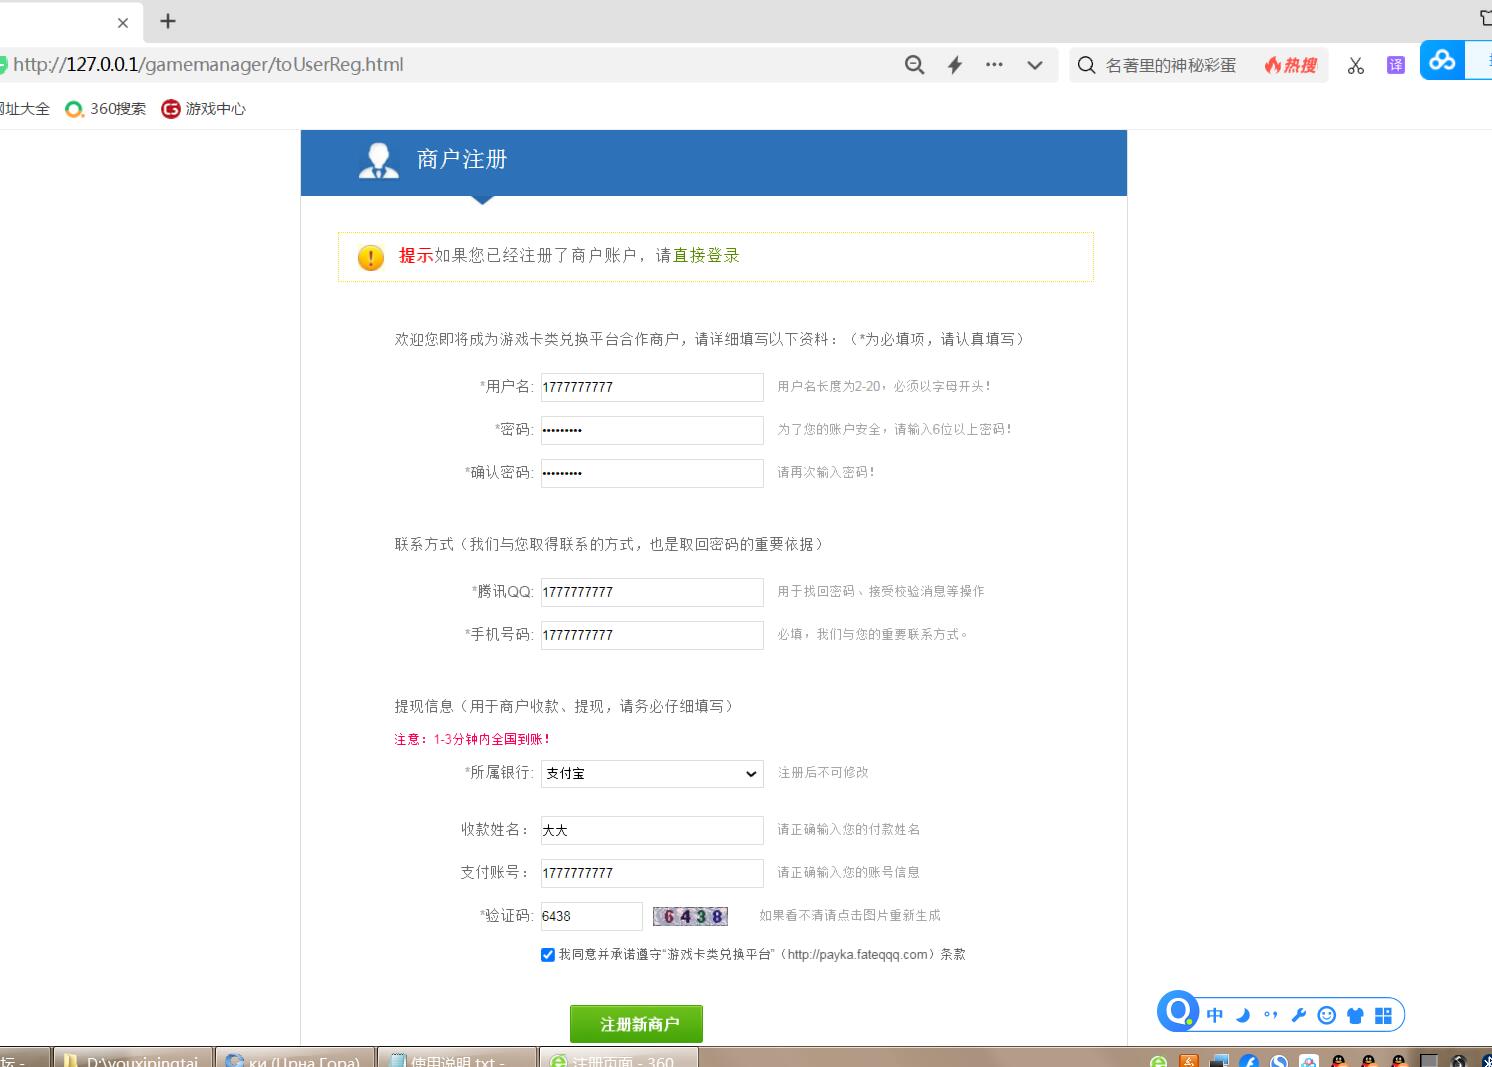Open the 游戏中心 bookmark
The image size is (1492, 1067).
[204, 109]
